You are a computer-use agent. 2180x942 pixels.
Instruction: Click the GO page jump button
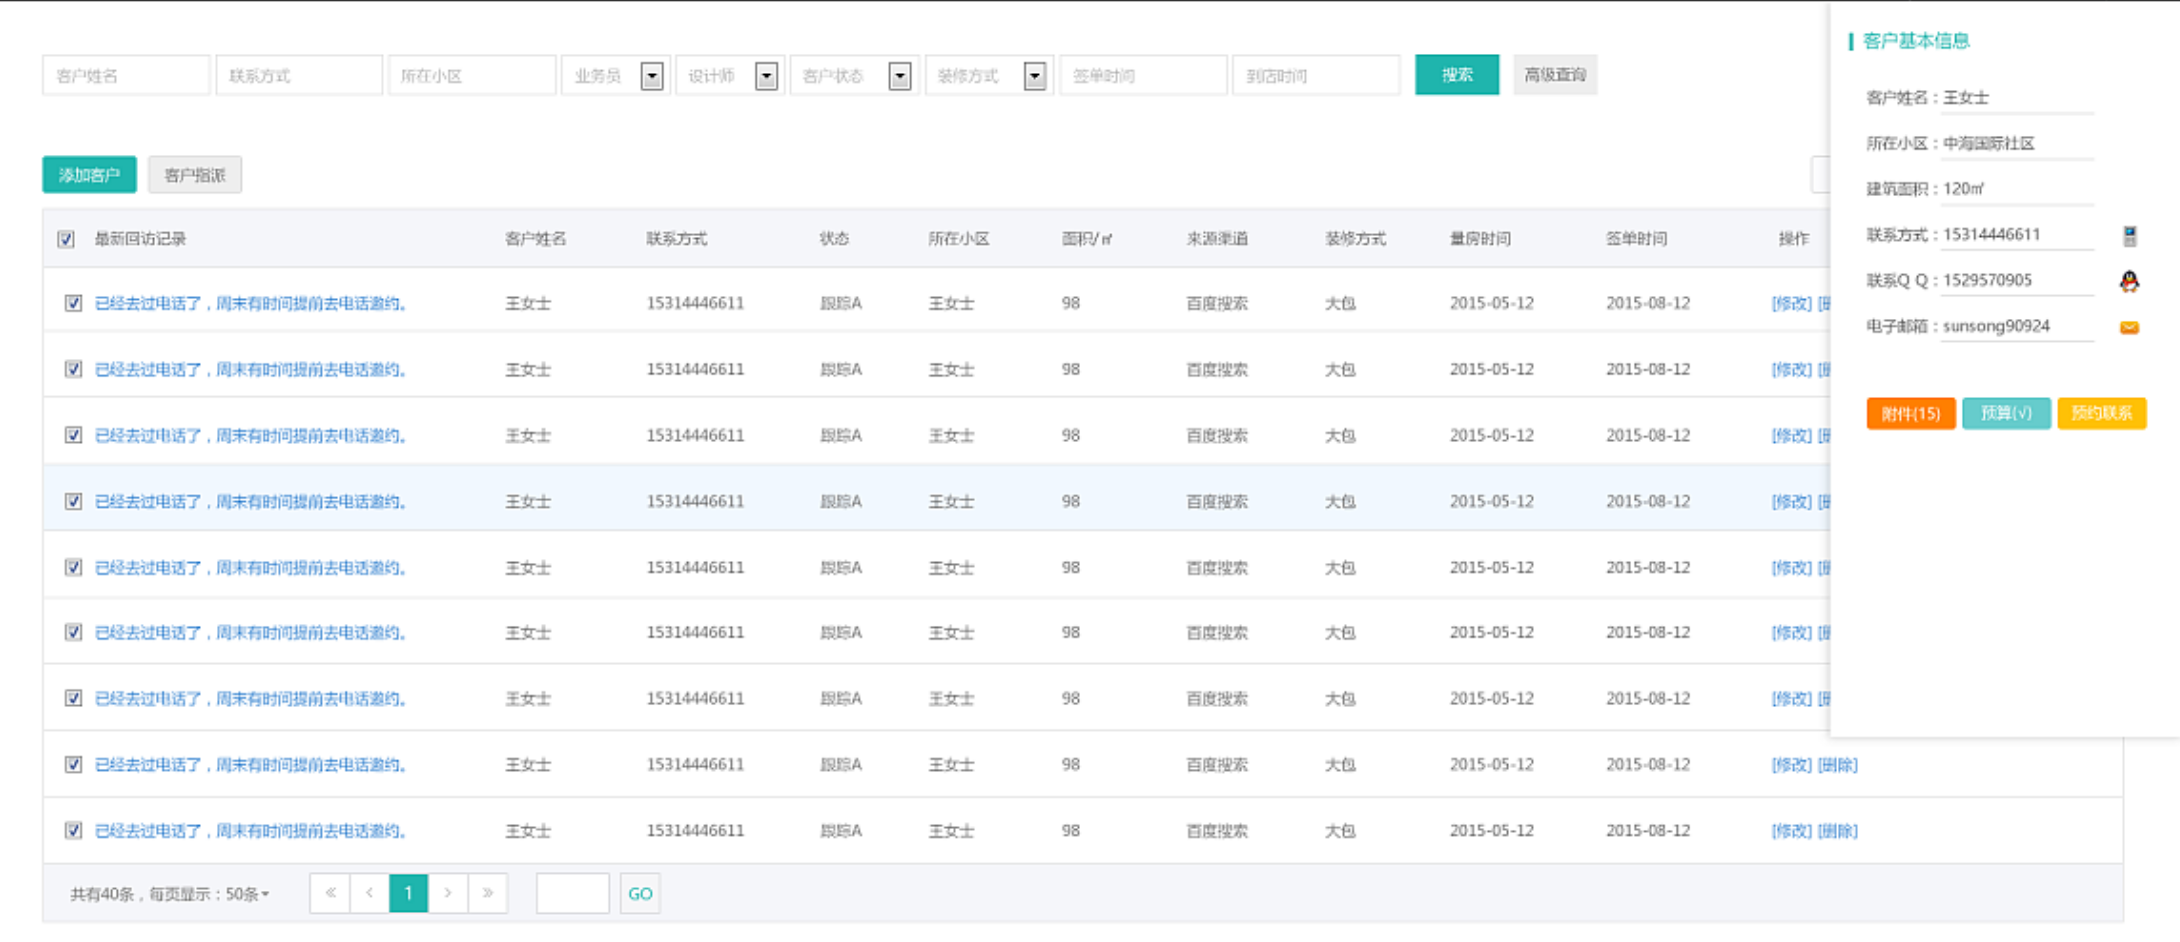point(640,893)
